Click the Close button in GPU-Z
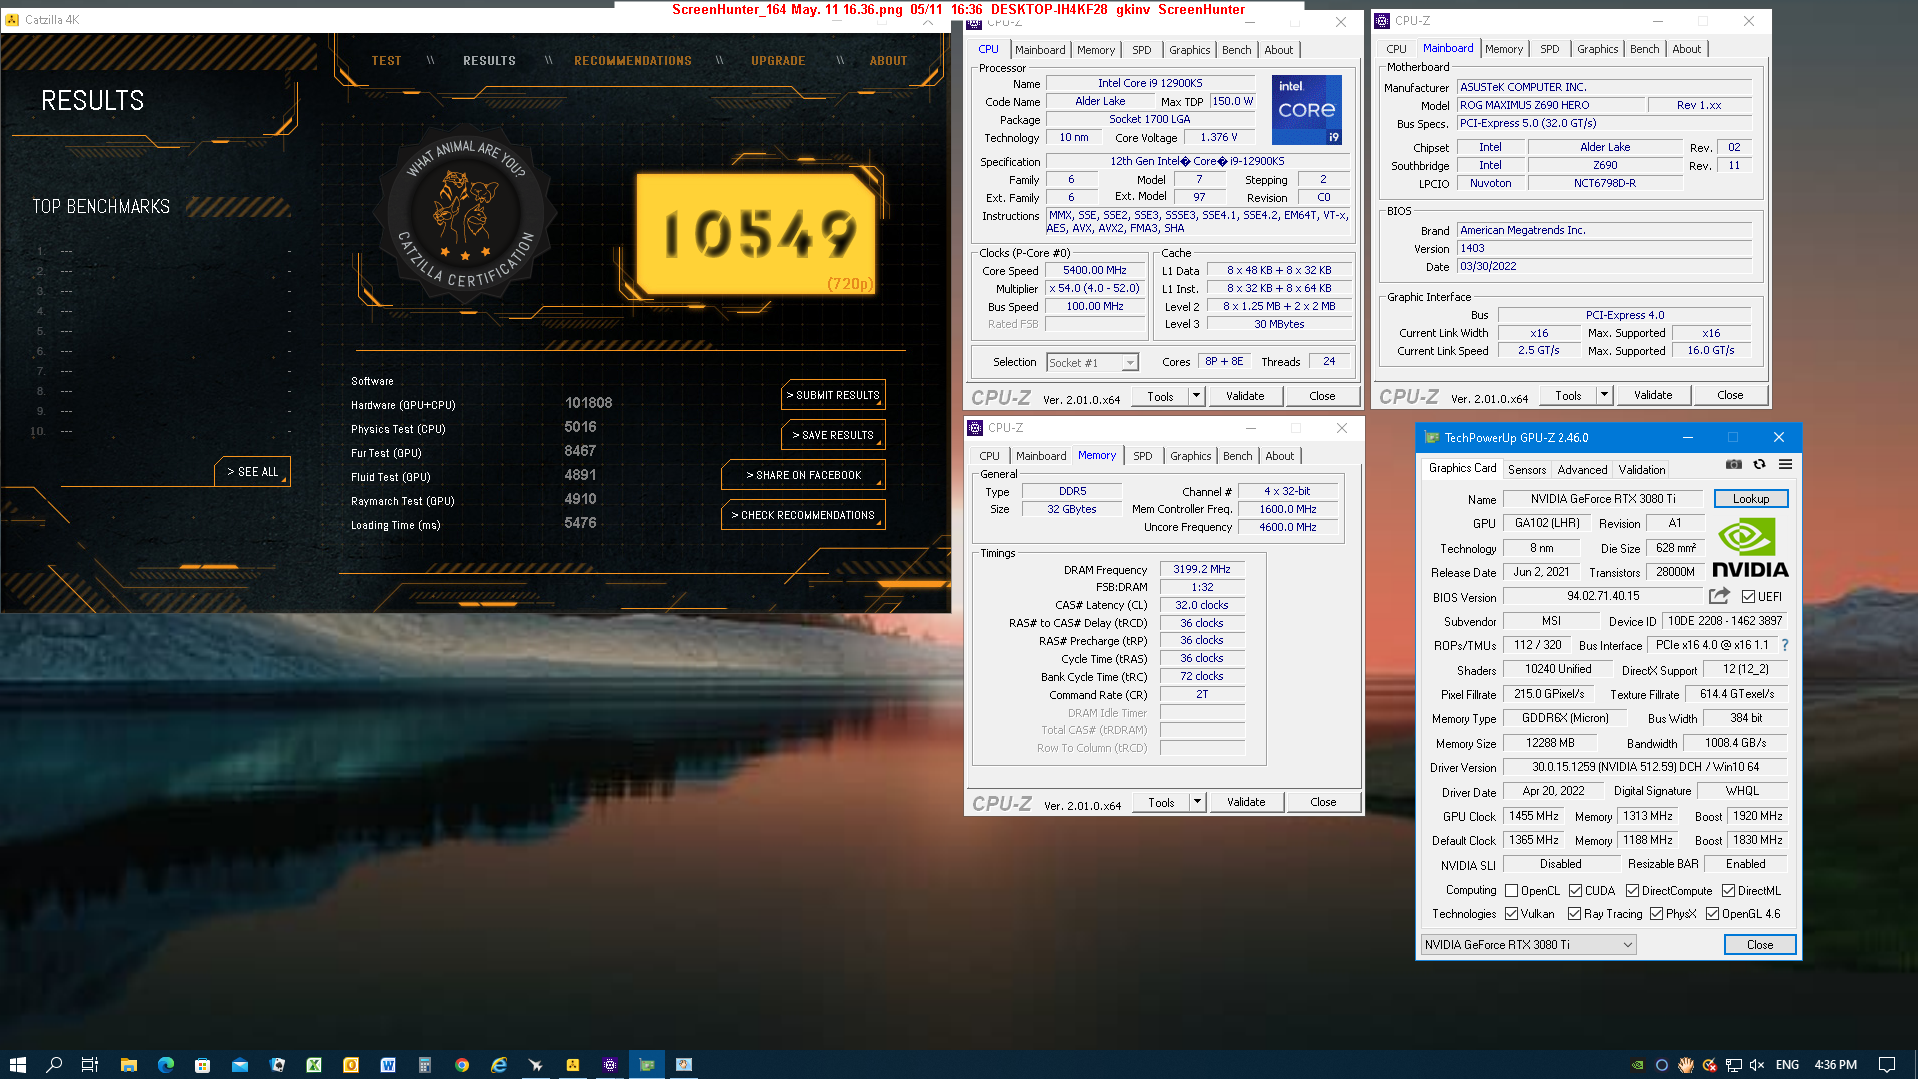 pos(1760,945)
